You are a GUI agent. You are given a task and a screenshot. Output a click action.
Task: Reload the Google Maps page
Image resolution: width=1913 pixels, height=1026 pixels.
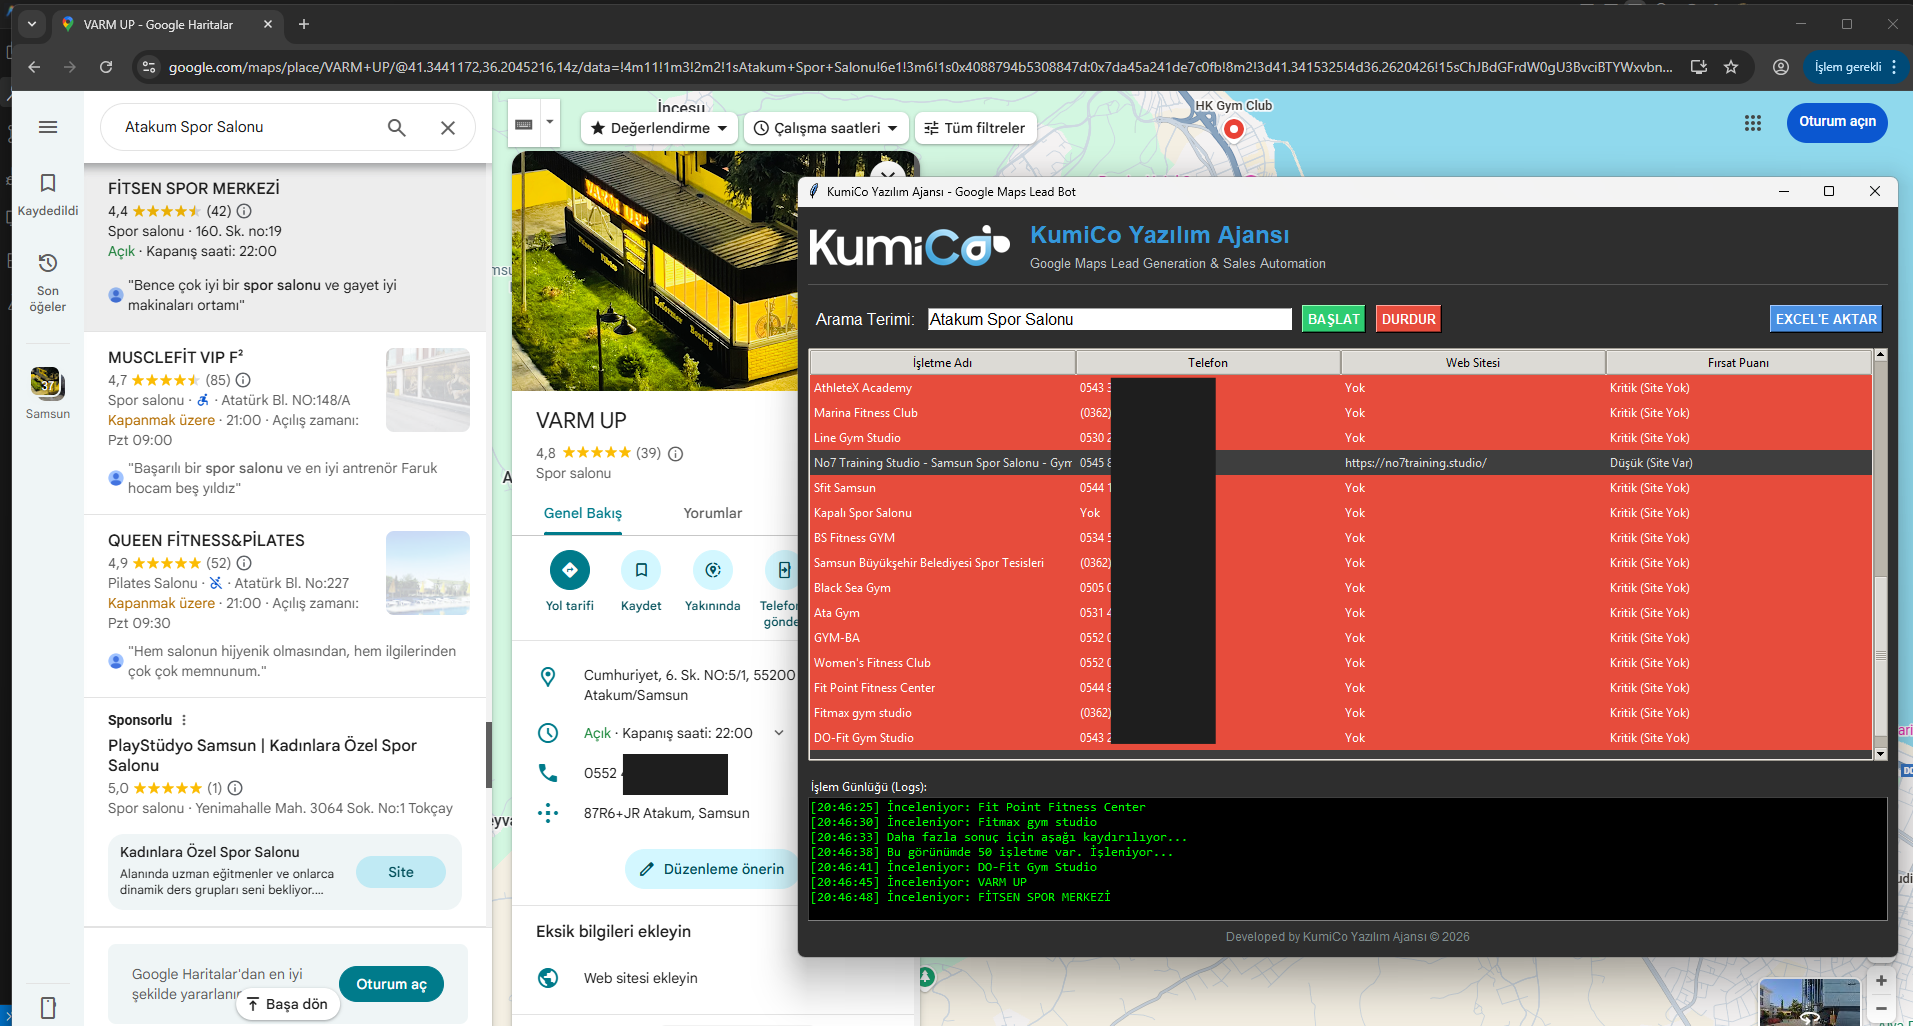[x=106, y=67]
